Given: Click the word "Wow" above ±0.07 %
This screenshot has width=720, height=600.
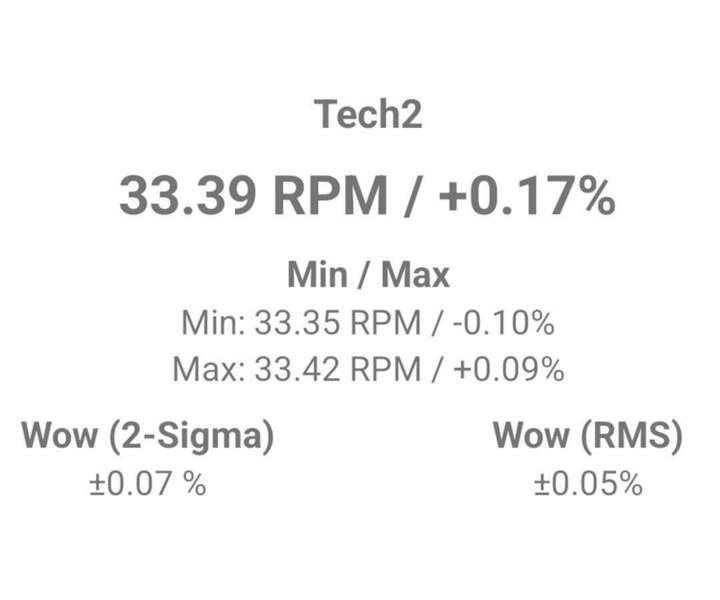Looking at the screenshot, I should click(x=59, y=437).
